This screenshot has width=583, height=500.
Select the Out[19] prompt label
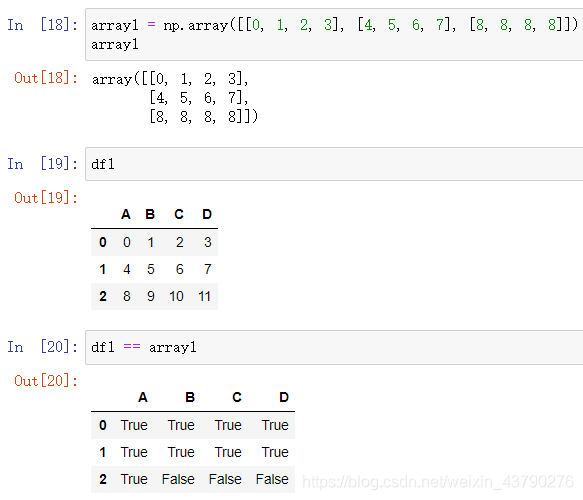(x=46, y=198)
